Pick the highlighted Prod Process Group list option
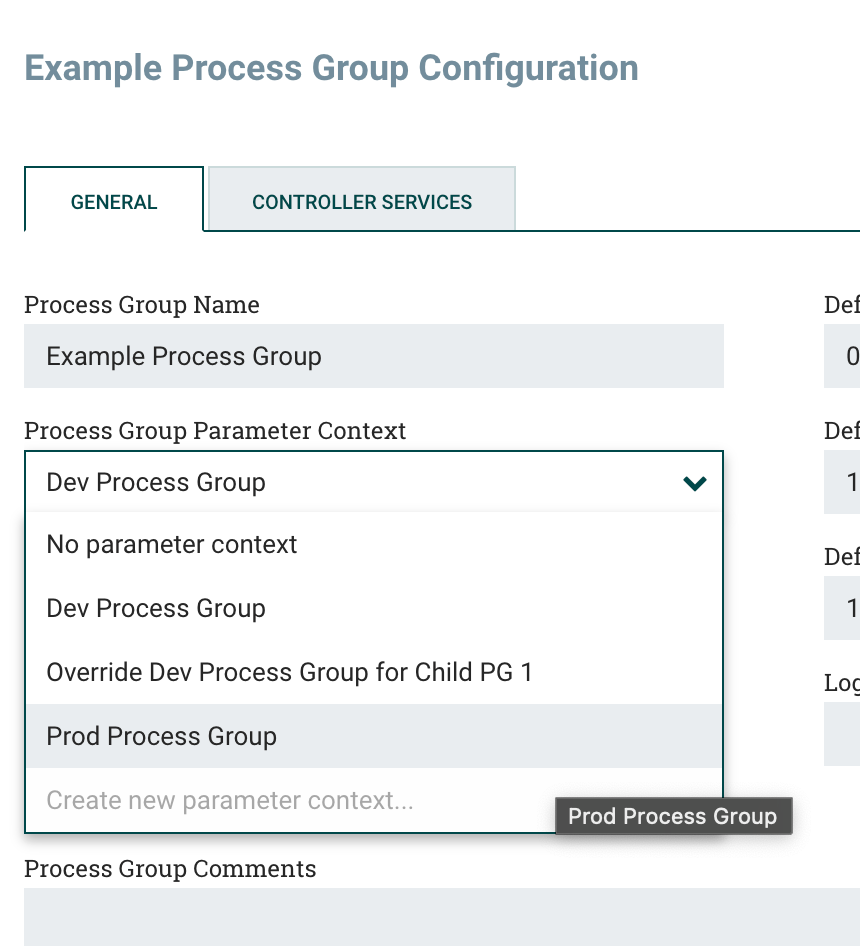Image resolution: width=860 pixels, height=946 pixels. tap(162, 737)
